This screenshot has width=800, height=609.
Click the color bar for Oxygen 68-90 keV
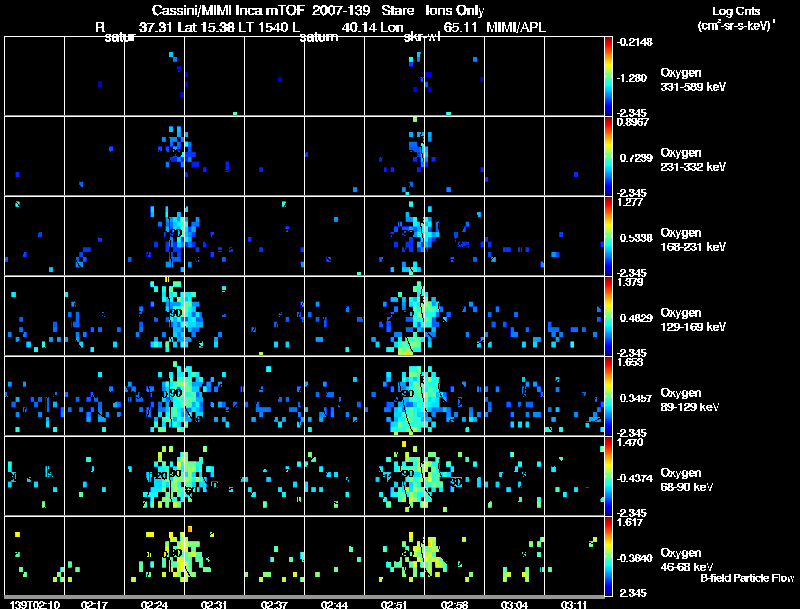608,476
